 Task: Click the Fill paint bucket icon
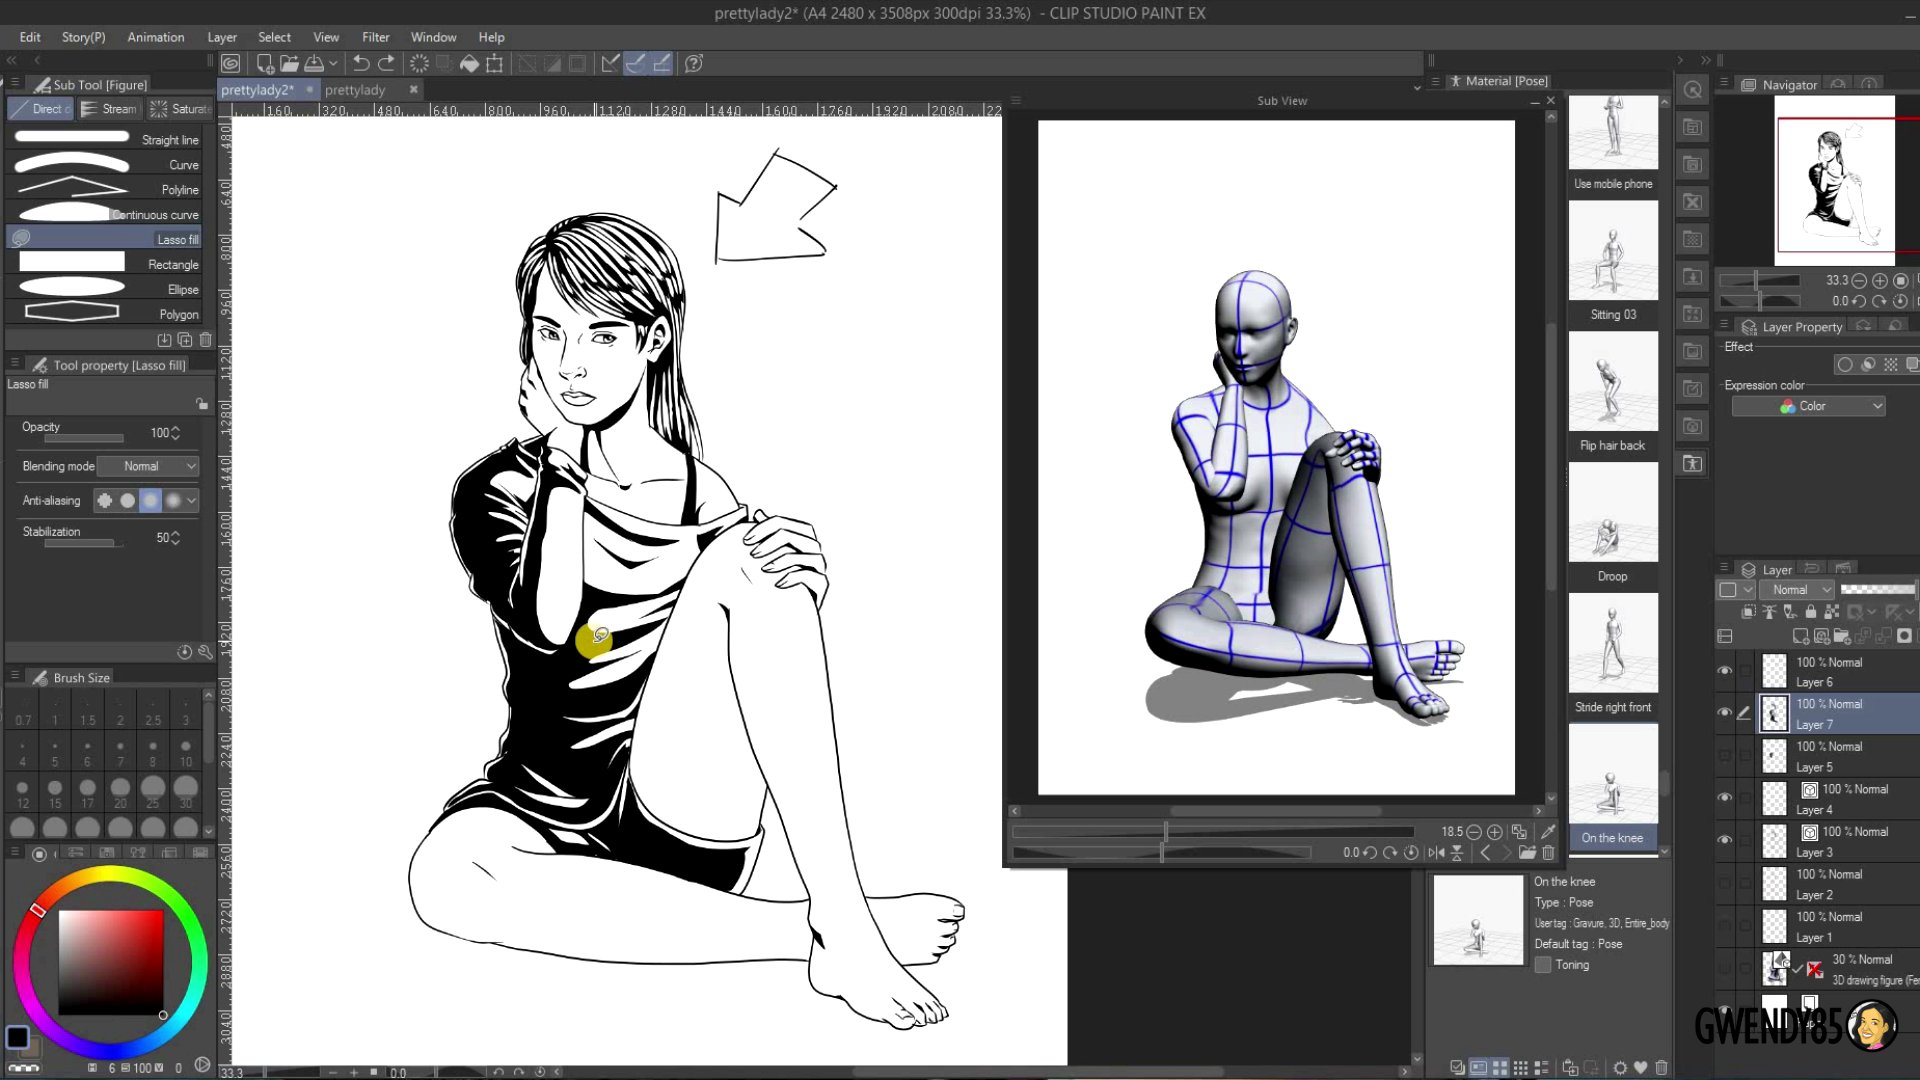[x=469, y=63]
